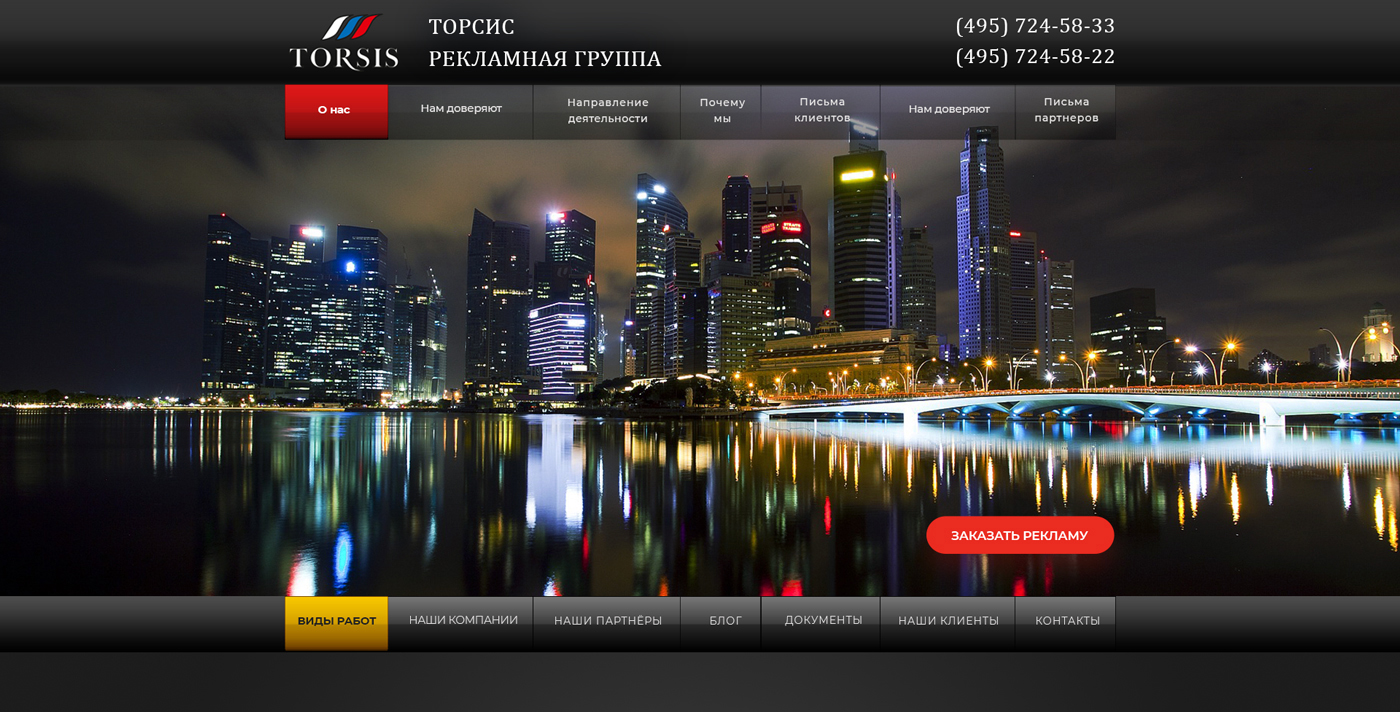Click phone number (495) 724-58-22
The width and height of the screenshot is (1400, 712).
coord(1035,57)
